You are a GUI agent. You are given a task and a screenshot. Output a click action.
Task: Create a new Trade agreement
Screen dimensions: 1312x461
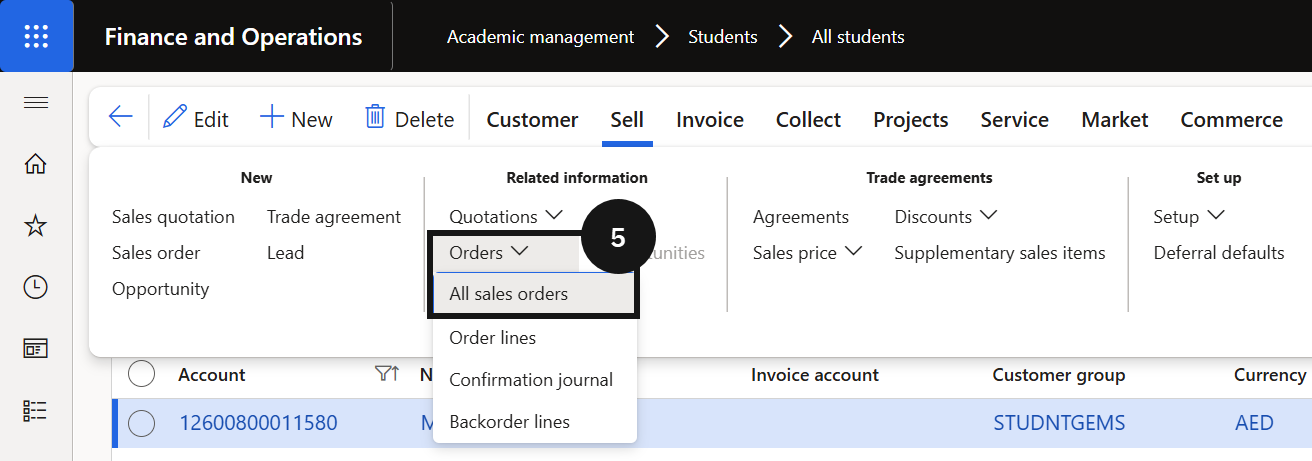[334, 217]
